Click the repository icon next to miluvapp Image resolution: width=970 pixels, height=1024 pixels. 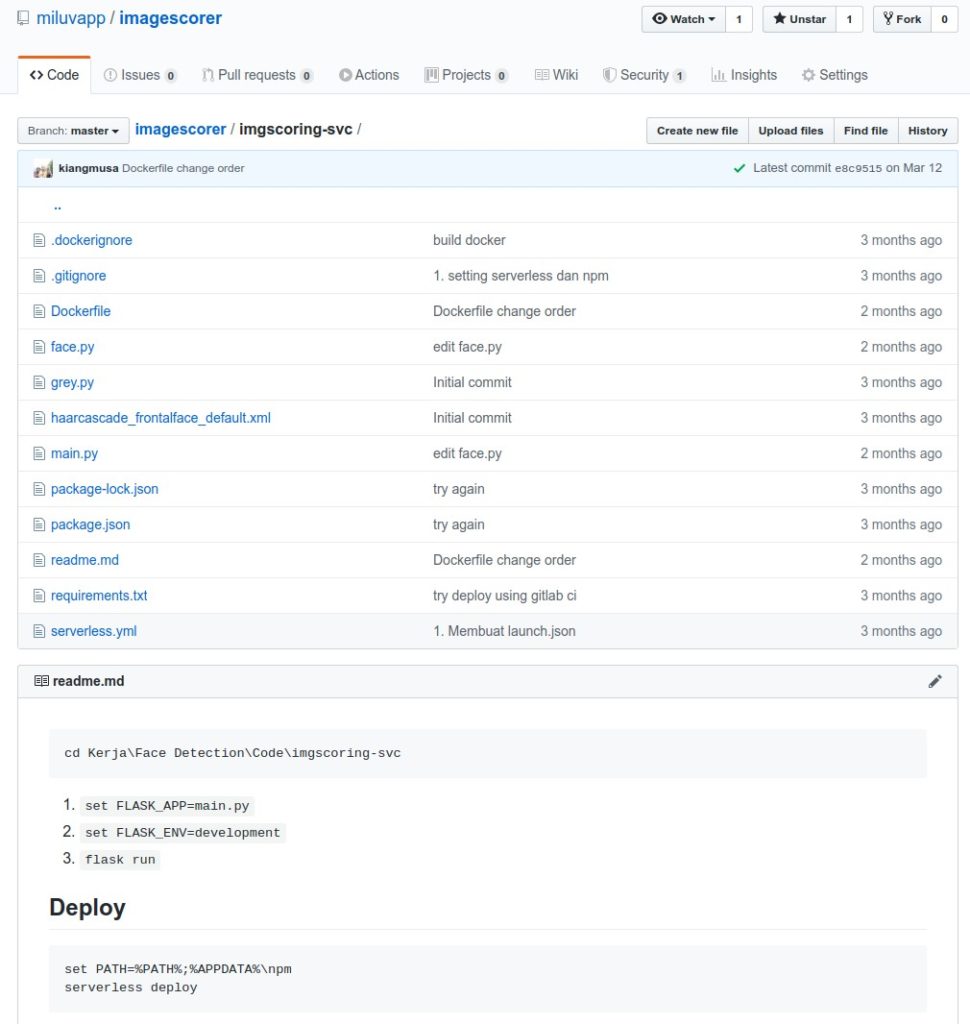[x=23, y=19]
